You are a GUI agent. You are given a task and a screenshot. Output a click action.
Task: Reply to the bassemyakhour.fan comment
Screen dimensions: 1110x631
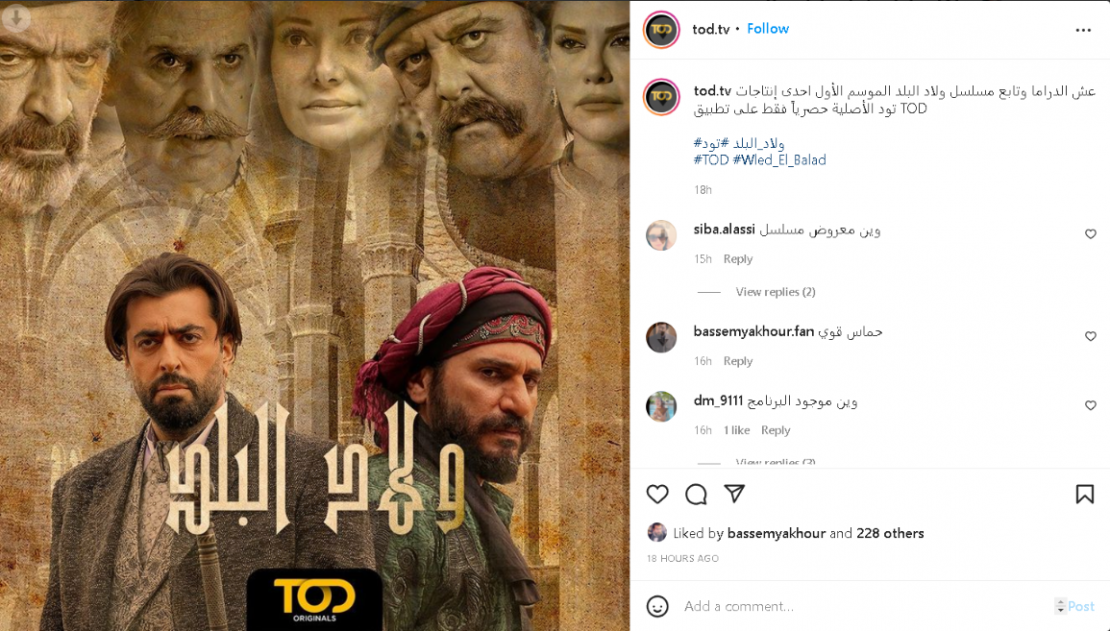[738, 361]
